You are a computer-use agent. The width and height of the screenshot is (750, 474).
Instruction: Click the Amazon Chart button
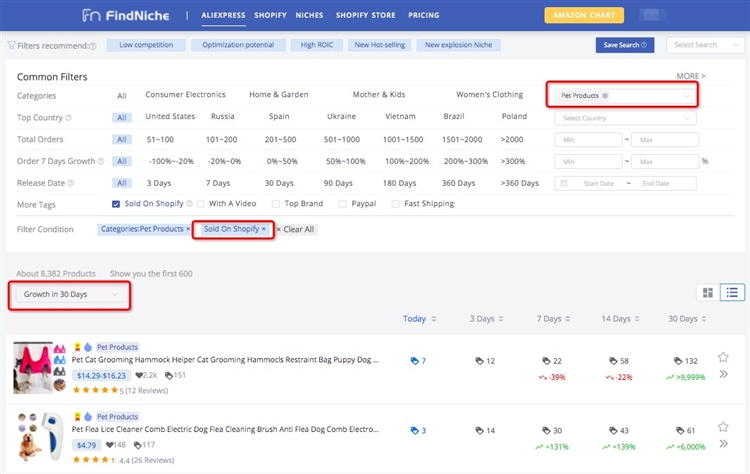tap(584, 16)
